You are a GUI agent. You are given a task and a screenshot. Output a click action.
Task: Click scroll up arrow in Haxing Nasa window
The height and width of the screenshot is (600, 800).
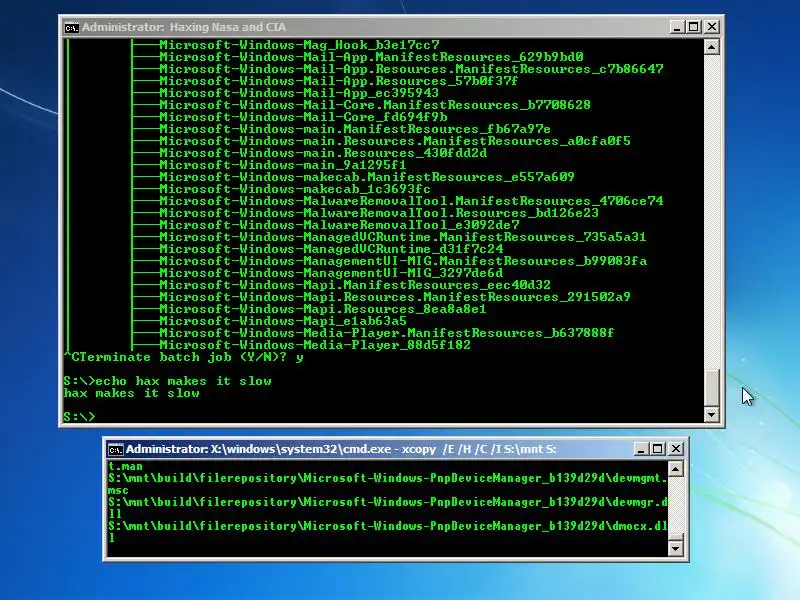[711, 47]
